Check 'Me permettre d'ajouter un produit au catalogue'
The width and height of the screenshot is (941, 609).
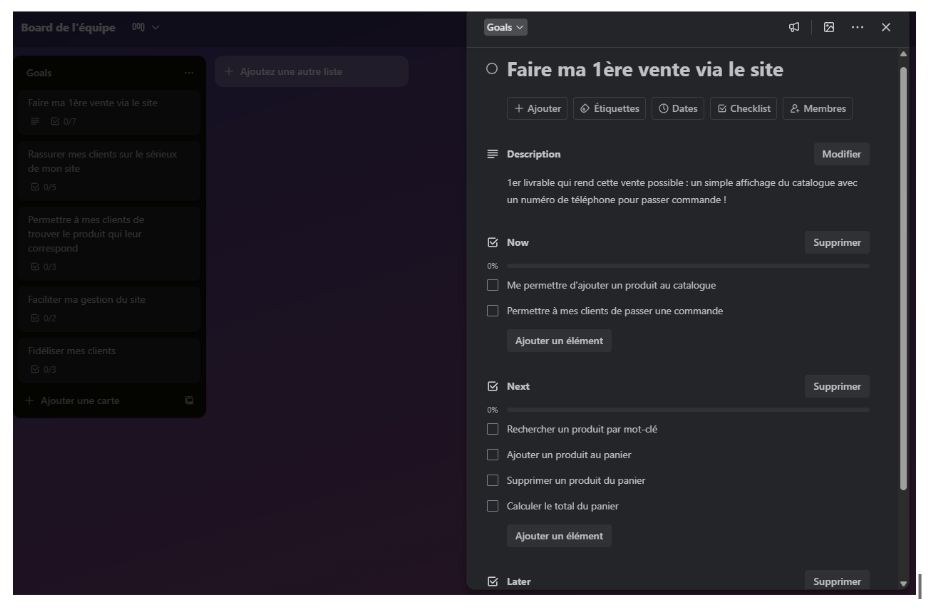492,285
